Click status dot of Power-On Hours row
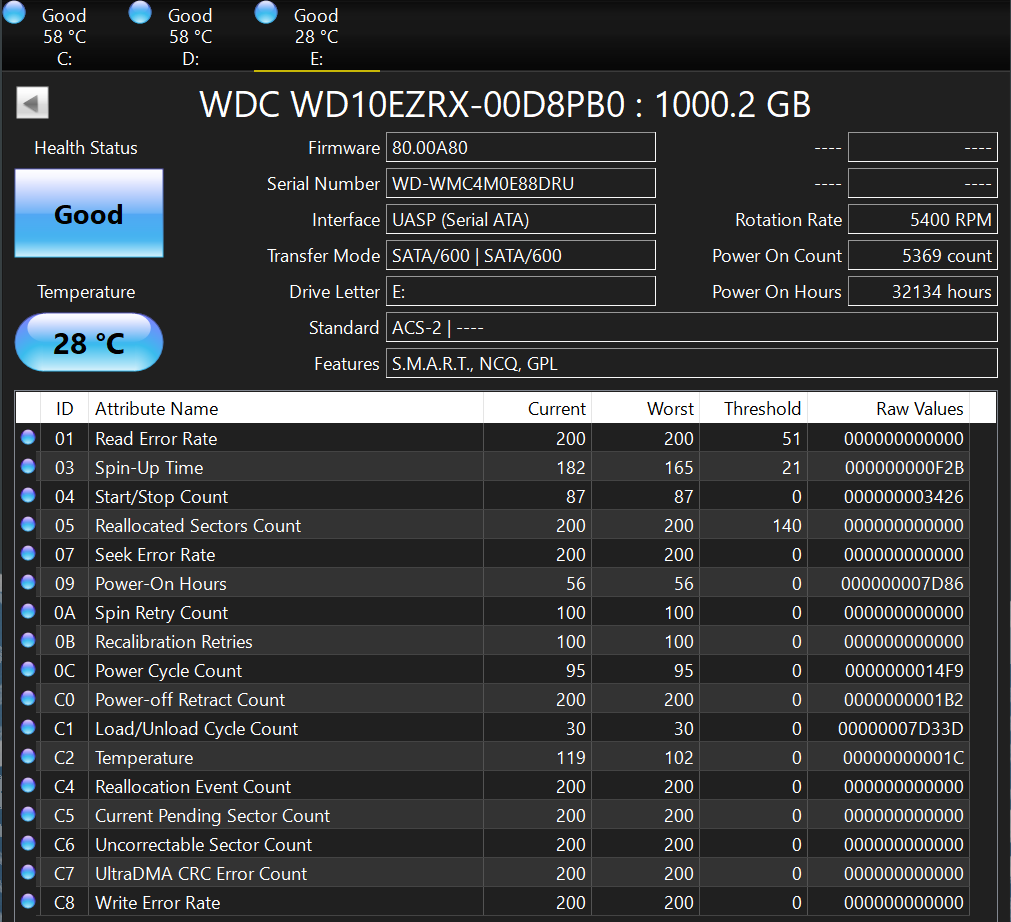Screen dimensions: 1011x922 coord(28,582)
